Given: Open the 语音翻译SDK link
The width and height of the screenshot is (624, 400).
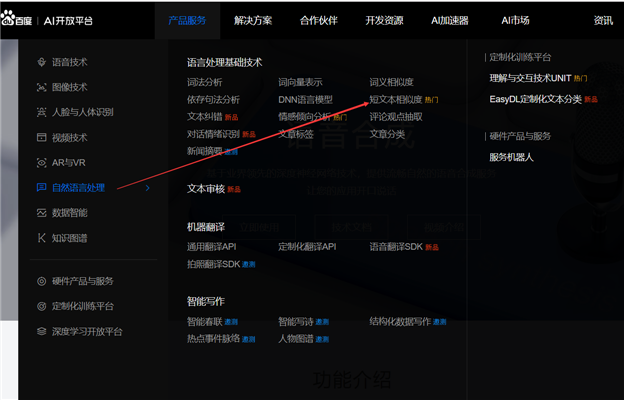Looking at the screenshot, I should coord(396,247).
